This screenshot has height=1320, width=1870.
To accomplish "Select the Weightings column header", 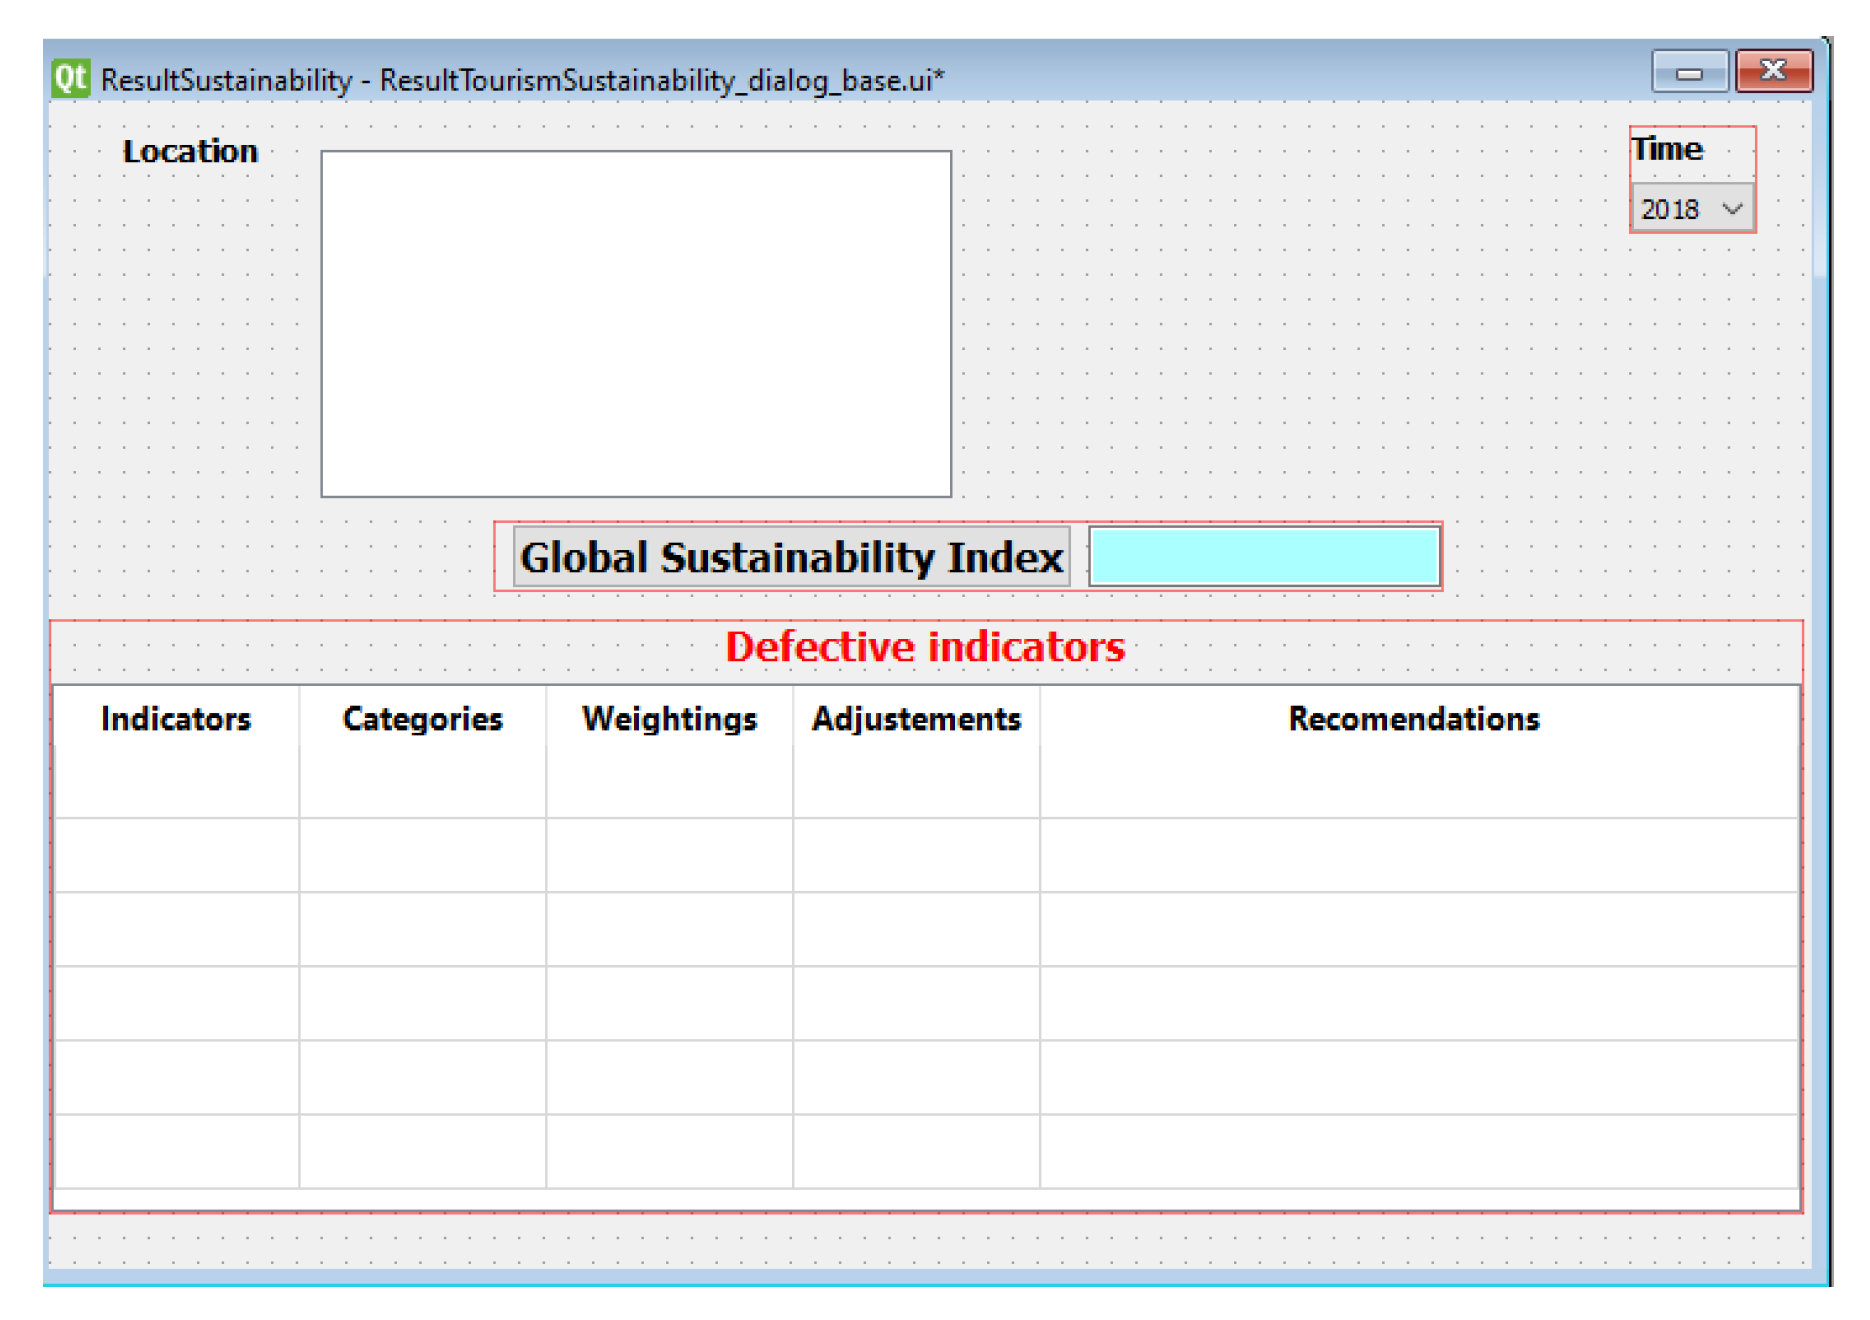I will click(669, 719).
